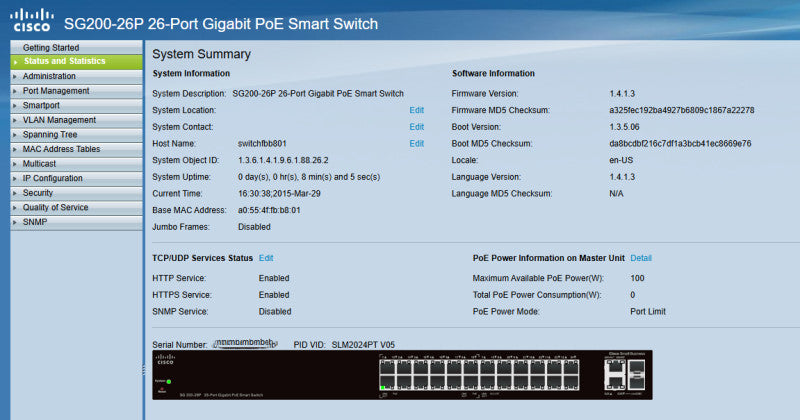Image resolution: width=800 pixels, height=420 pixels.
Task: Expand the Smartport arrow
Action: point(15,106)
